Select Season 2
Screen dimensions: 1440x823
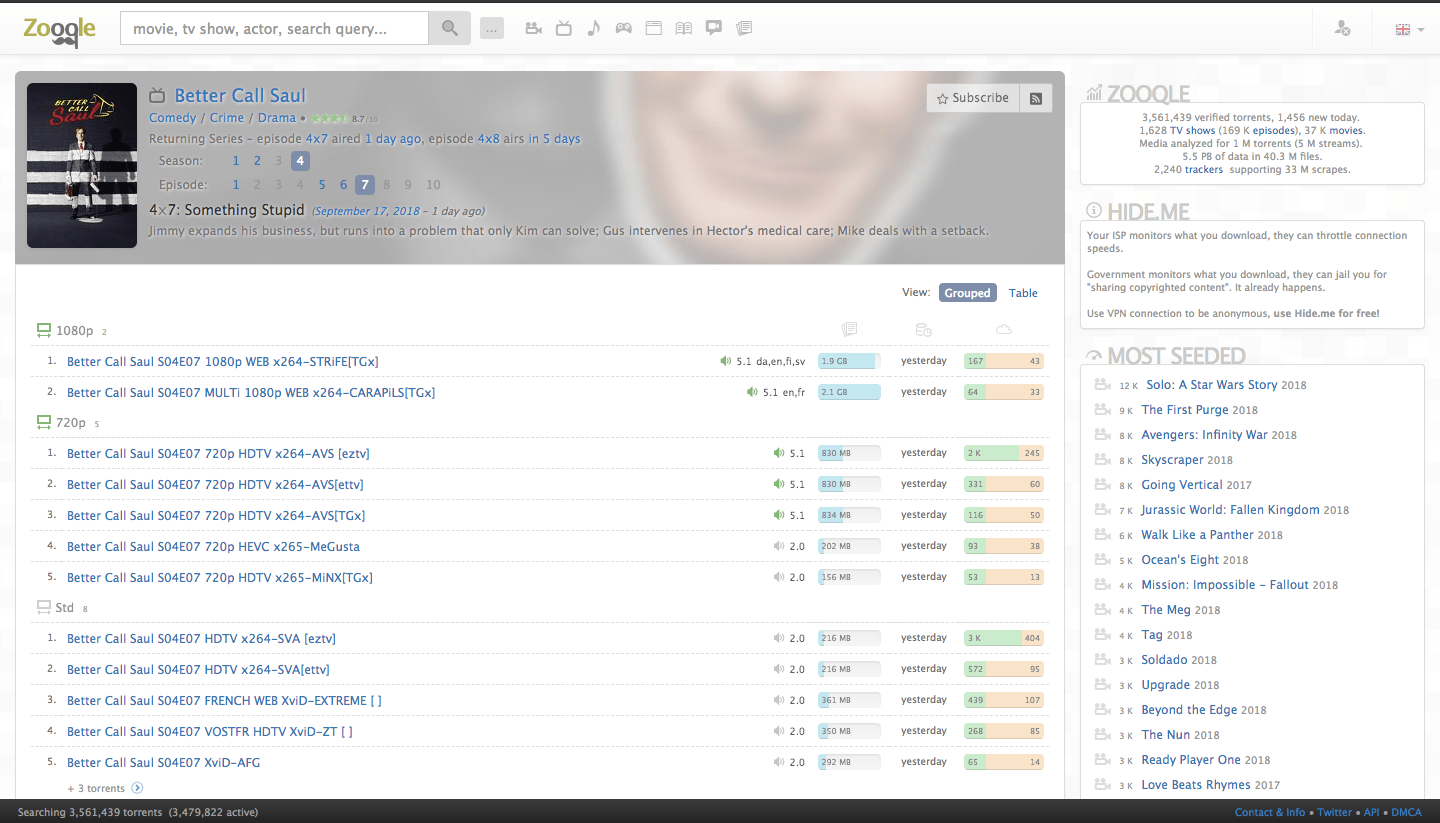pyautogui.click(x=257, y=161)
